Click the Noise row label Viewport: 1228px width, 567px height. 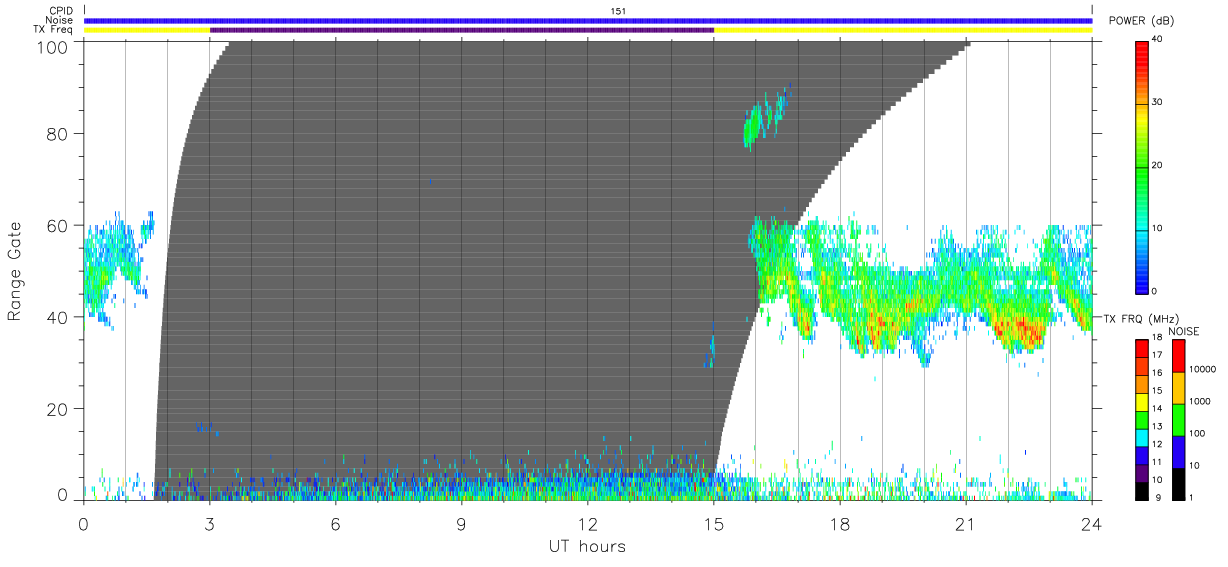(x=60, y=20)
